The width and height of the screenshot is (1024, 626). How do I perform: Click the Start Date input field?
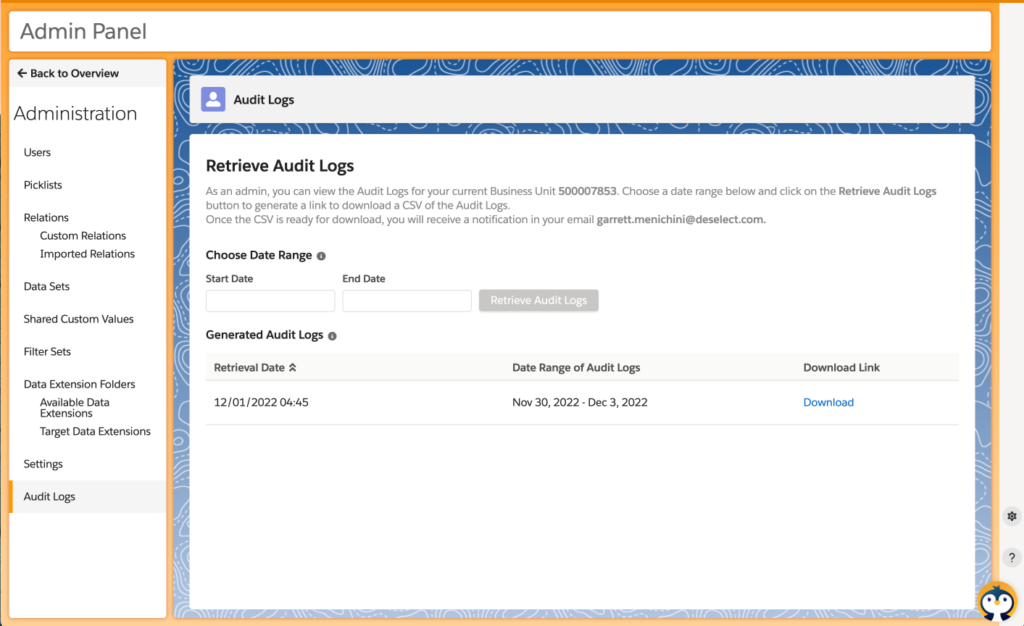coord(270,301)
